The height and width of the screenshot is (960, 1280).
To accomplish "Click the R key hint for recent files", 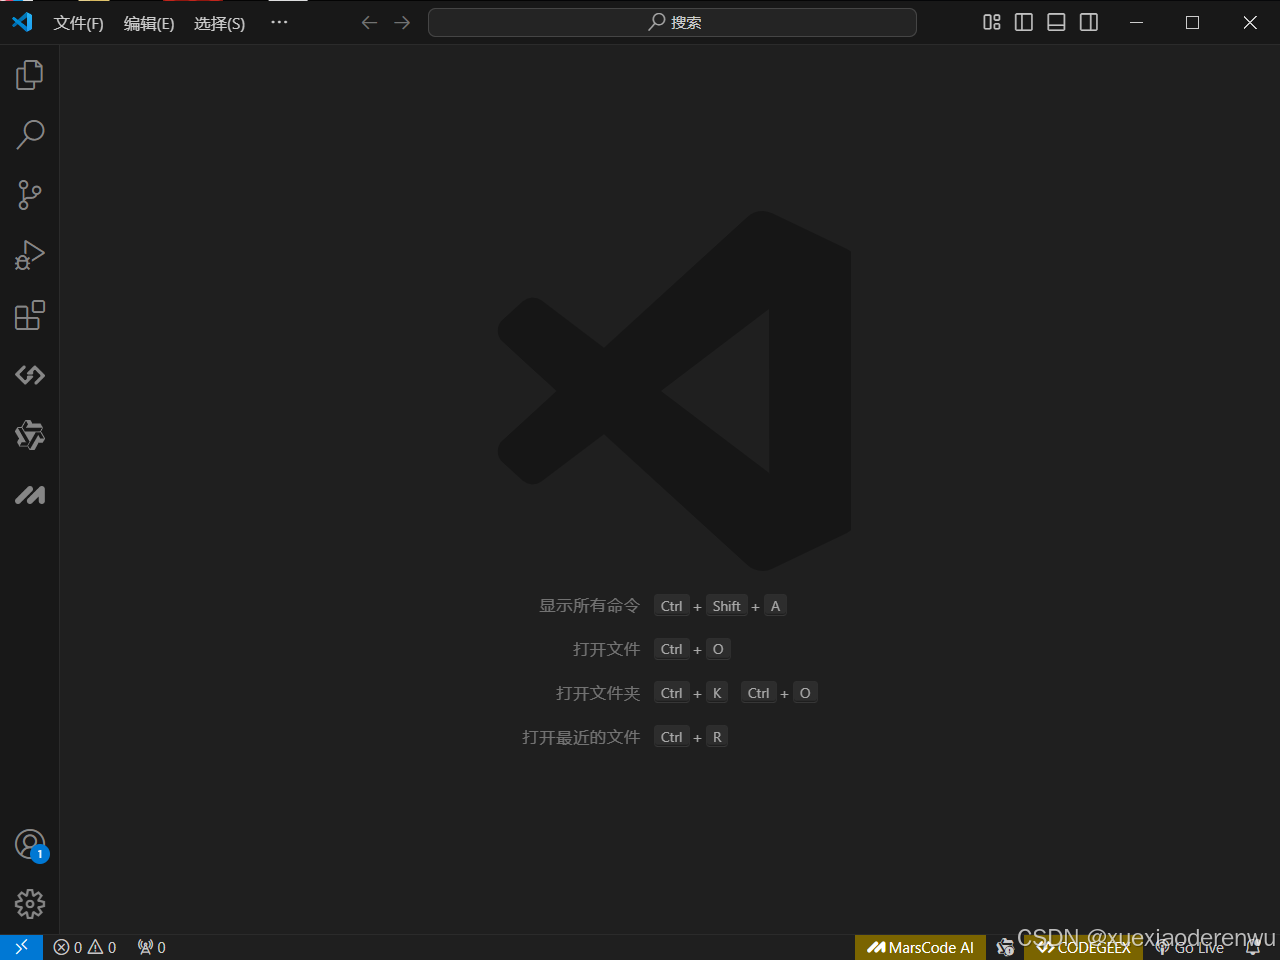I will [717, 737].
